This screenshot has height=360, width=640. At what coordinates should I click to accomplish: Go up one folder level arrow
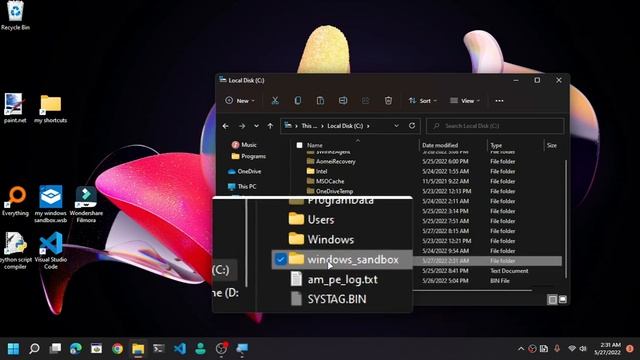[270, 126]
